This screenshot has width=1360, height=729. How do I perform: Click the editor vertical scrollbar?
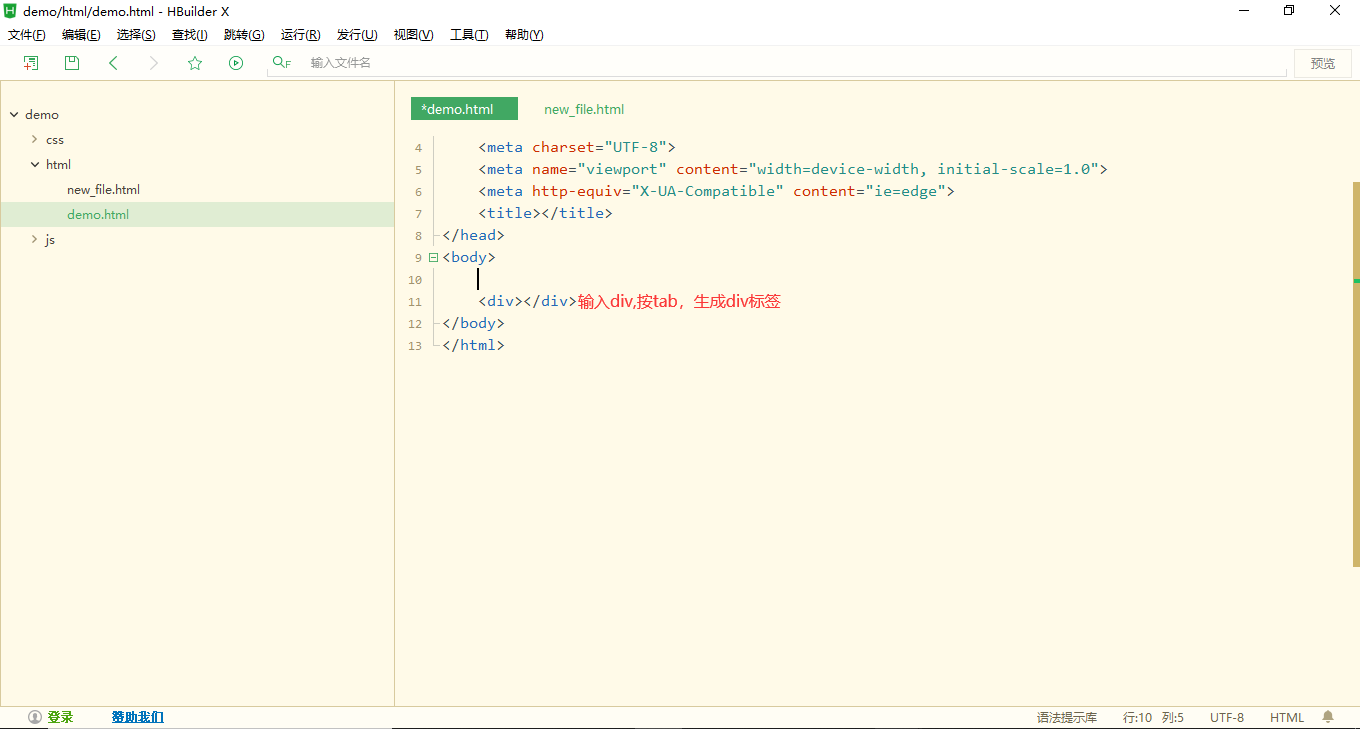pyautogui.click(x=1356, y=375)
